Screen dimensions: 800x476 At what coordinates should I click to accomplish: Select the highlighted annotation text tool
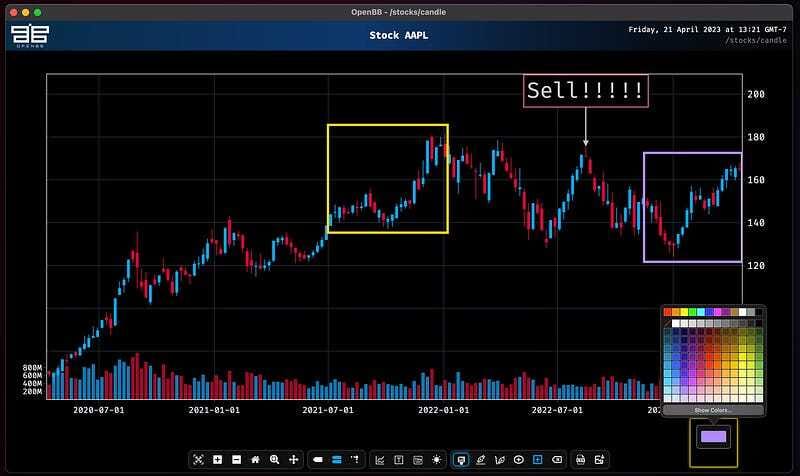[461, 460]
